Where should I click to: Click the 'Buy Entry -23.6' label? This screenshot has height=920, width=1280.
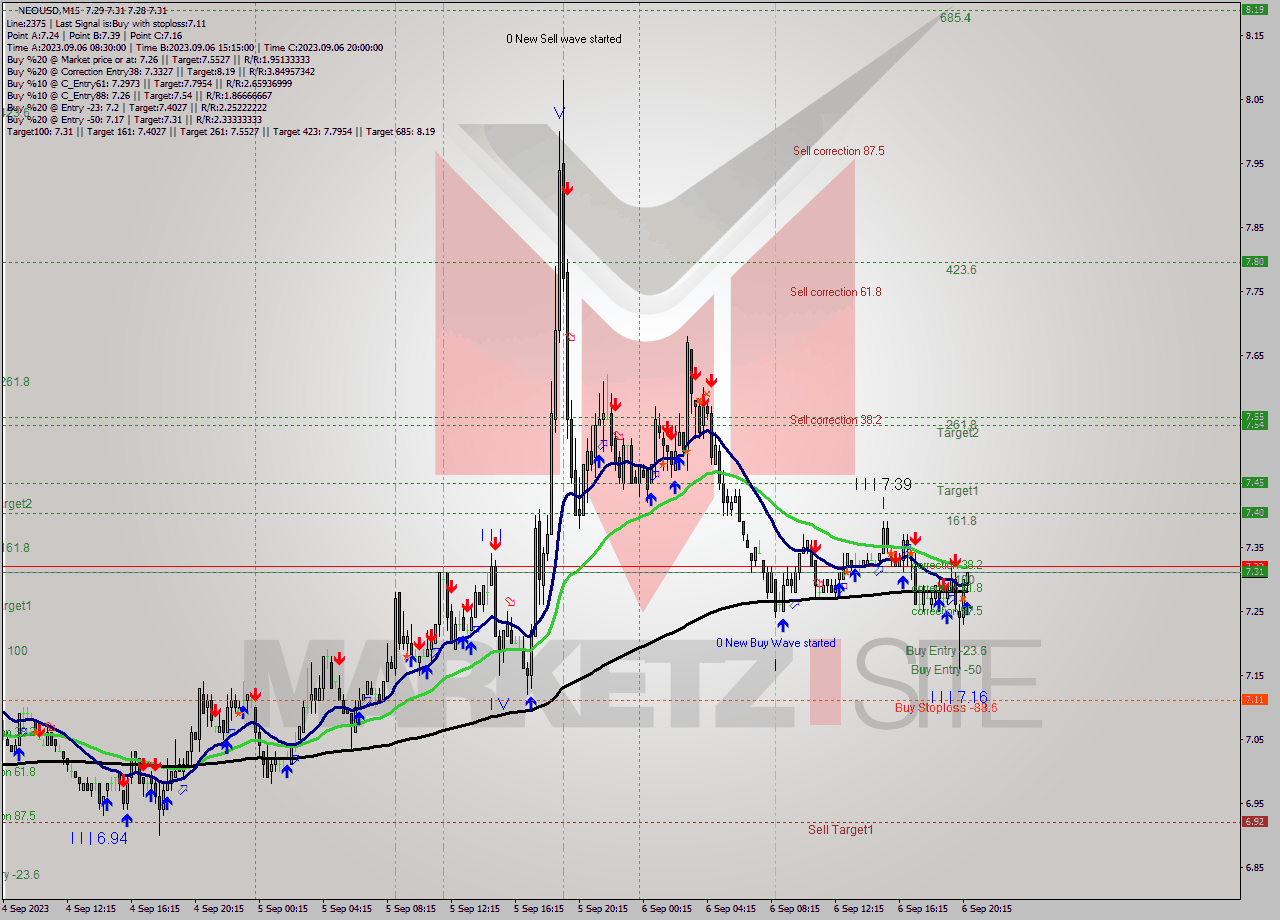pyautogui.click(x=944, y=651)
